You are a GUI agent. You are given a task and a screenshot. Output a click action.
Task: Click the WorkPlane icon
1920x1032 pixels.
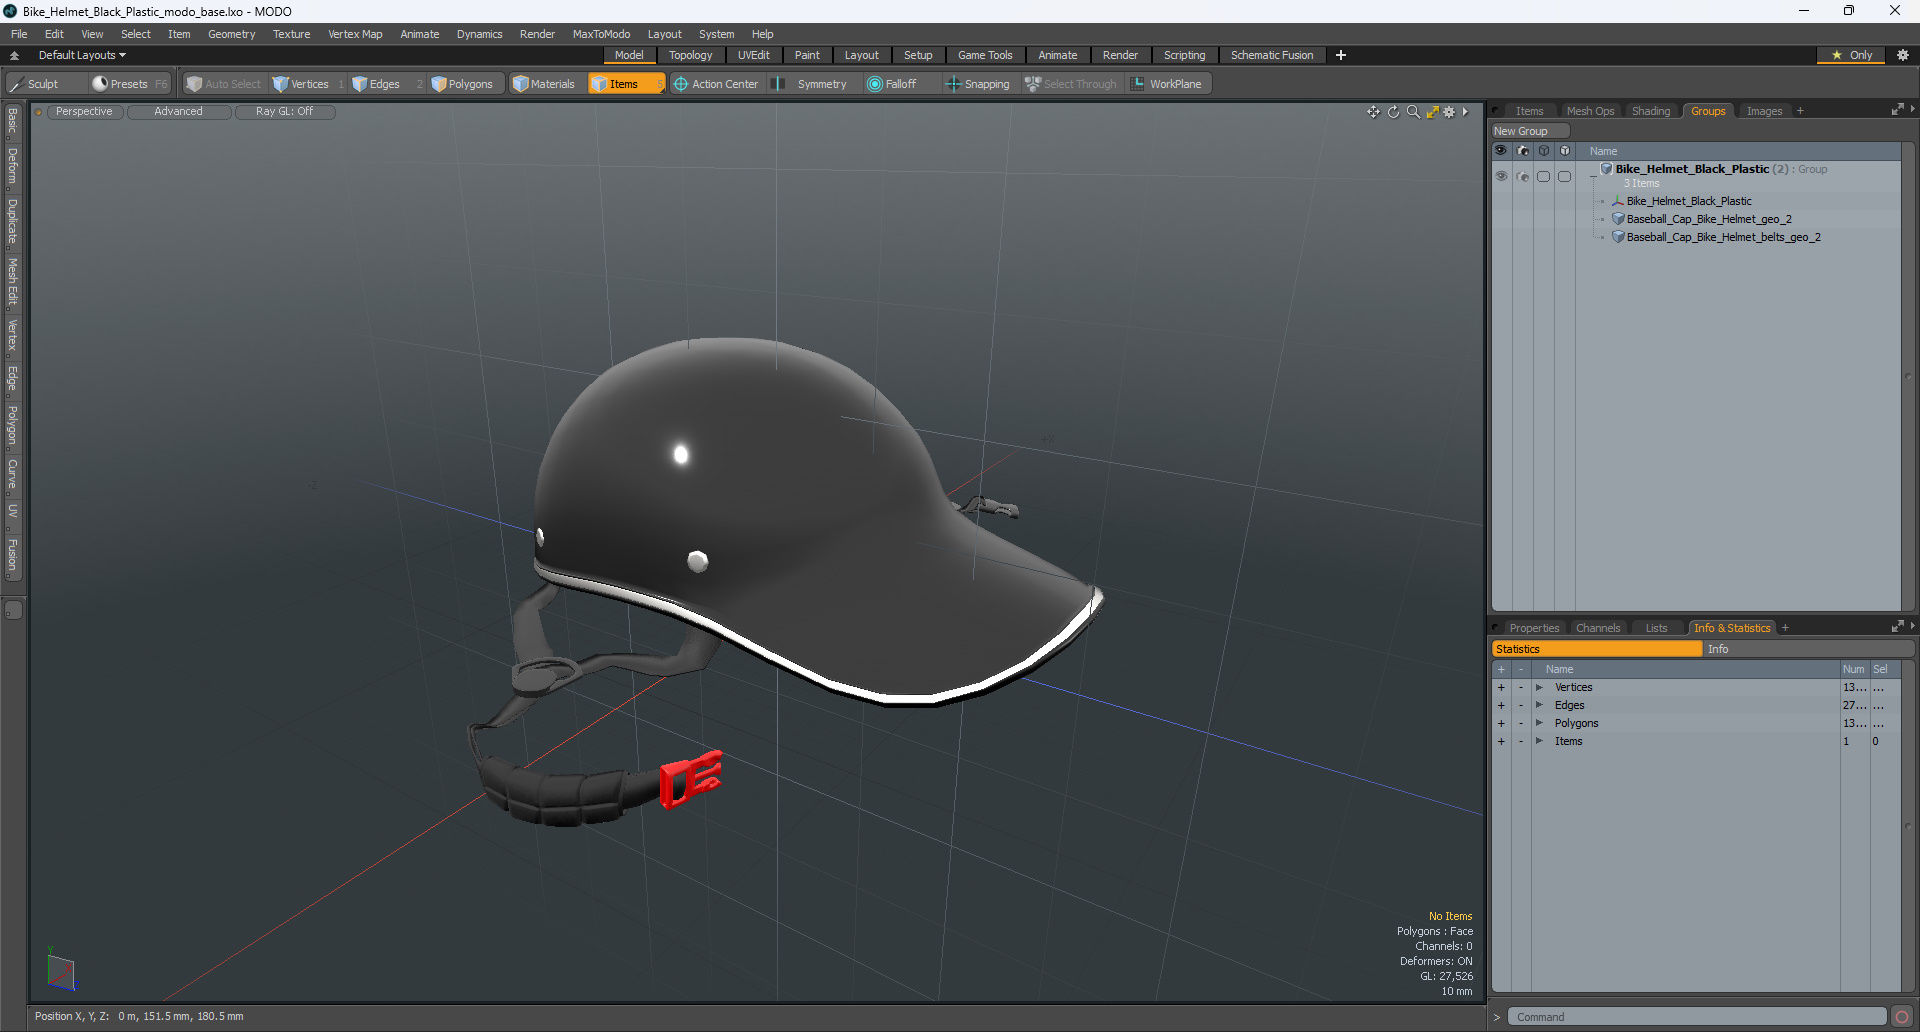[1138, 84]
